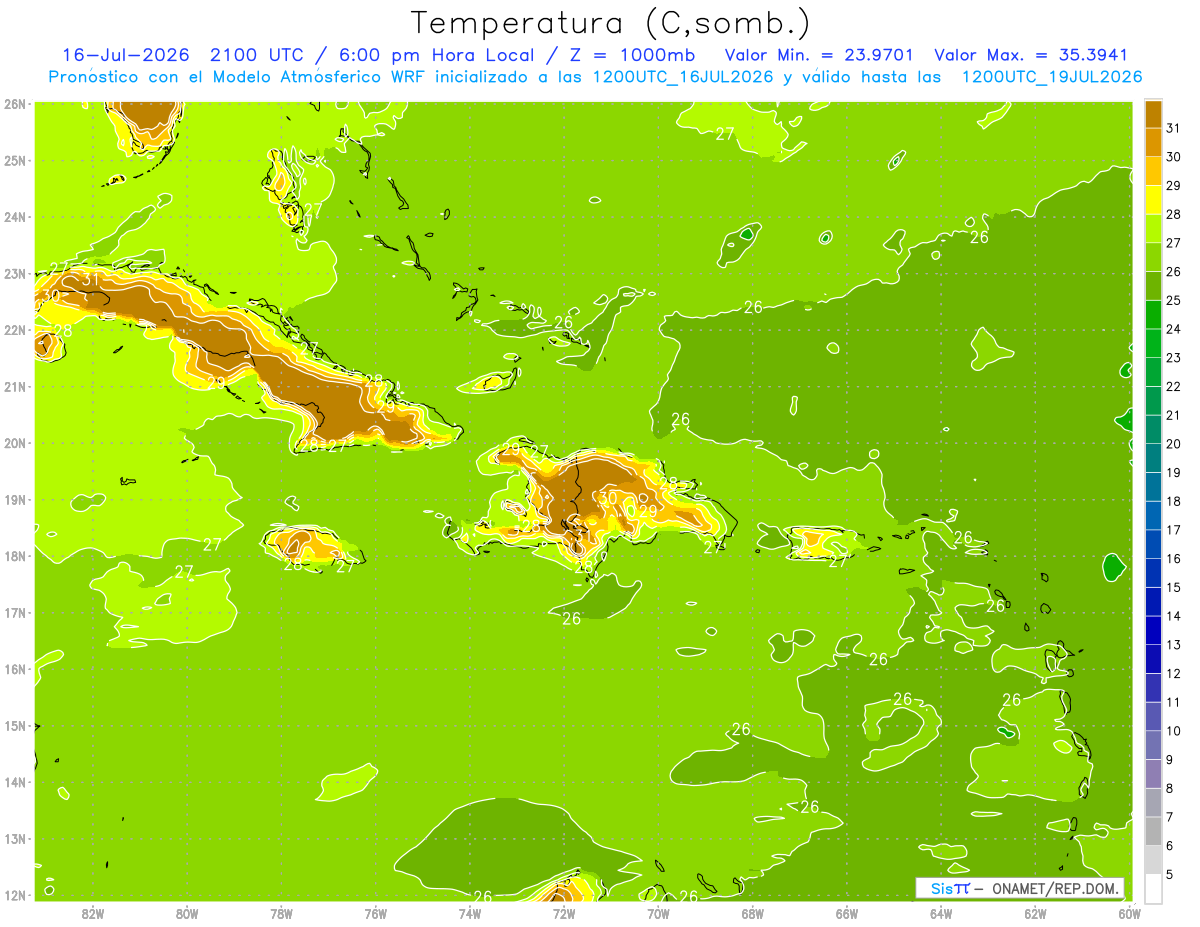
Task: Click the '1200UTC_19JUL2026' valid-until time
Action: pos(1052,77)
